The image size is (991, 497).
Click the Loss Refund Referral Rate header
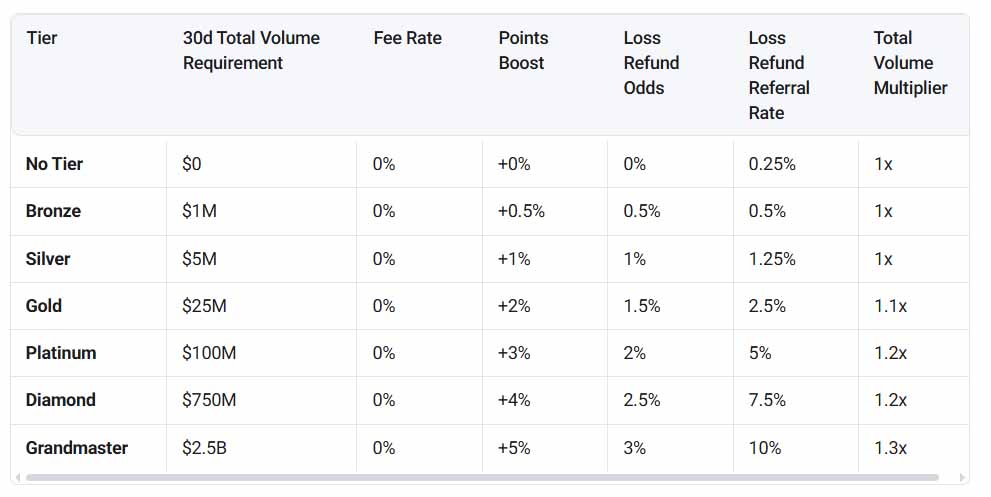779,75
